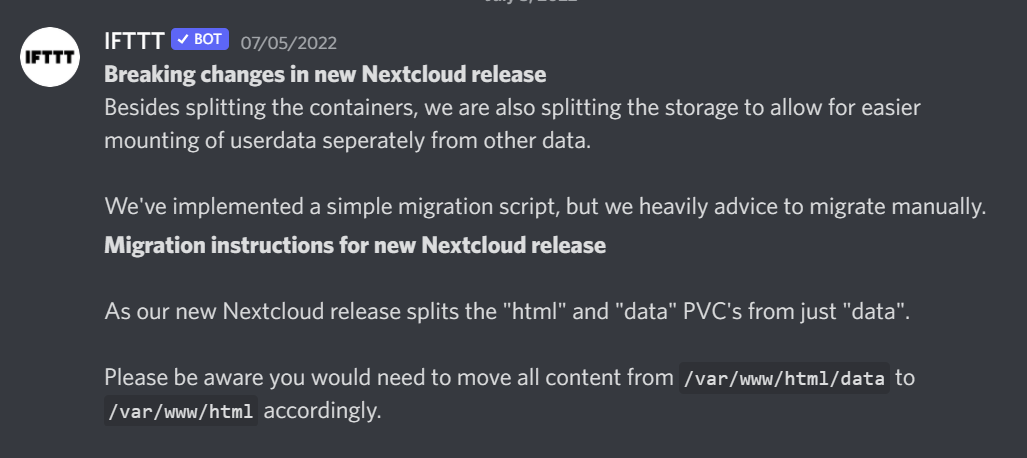Click the word "accordingly." after the code snippet
The height and width of the screenshot is (458, 1027).
pos(323,410)
